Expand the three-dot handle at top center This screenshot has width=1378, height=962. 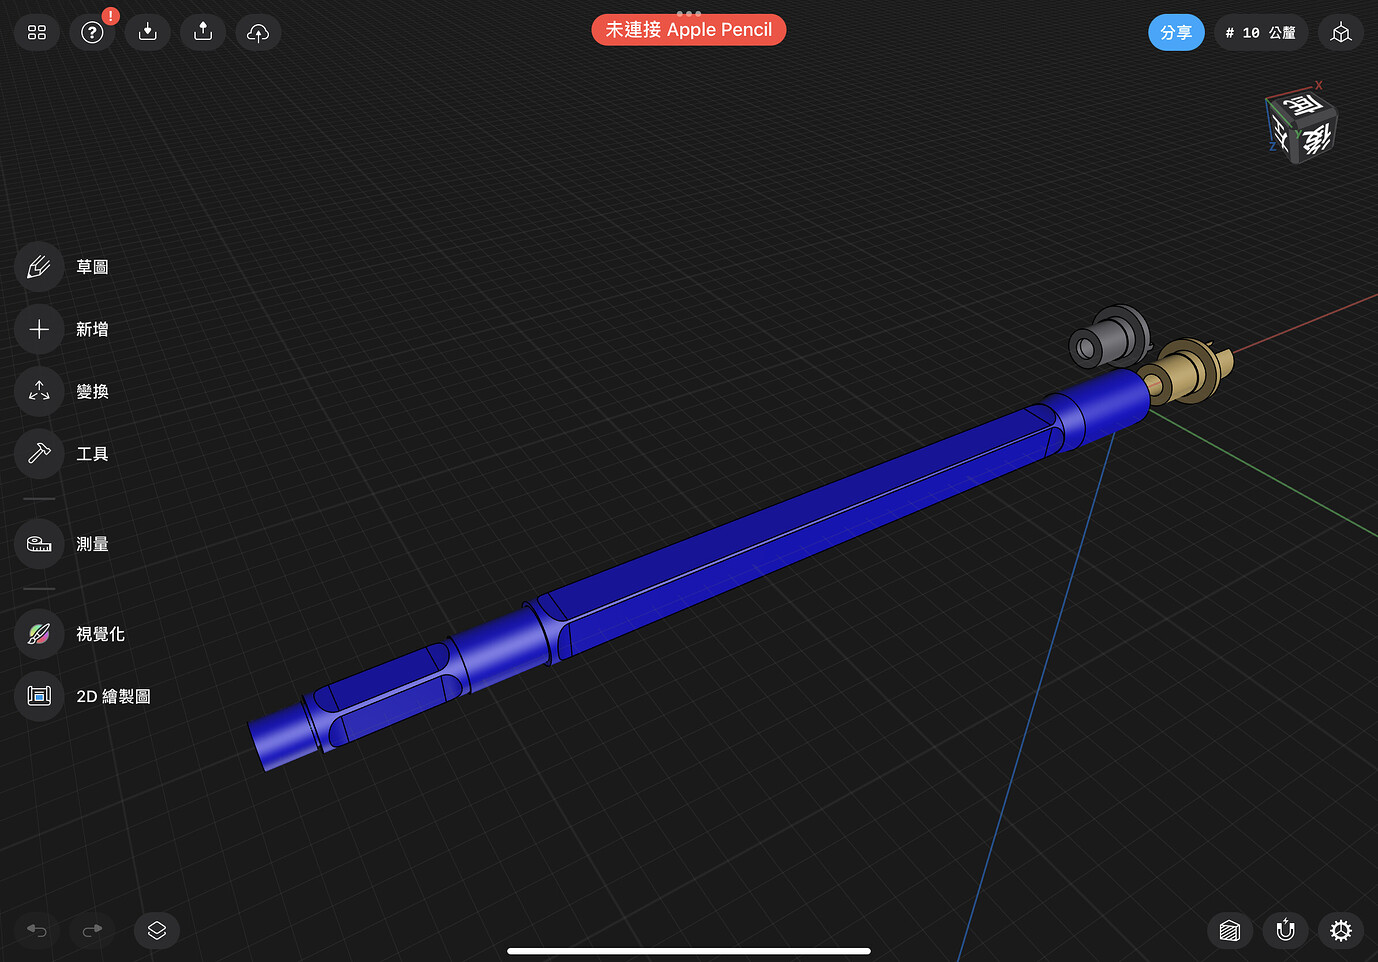689,13
